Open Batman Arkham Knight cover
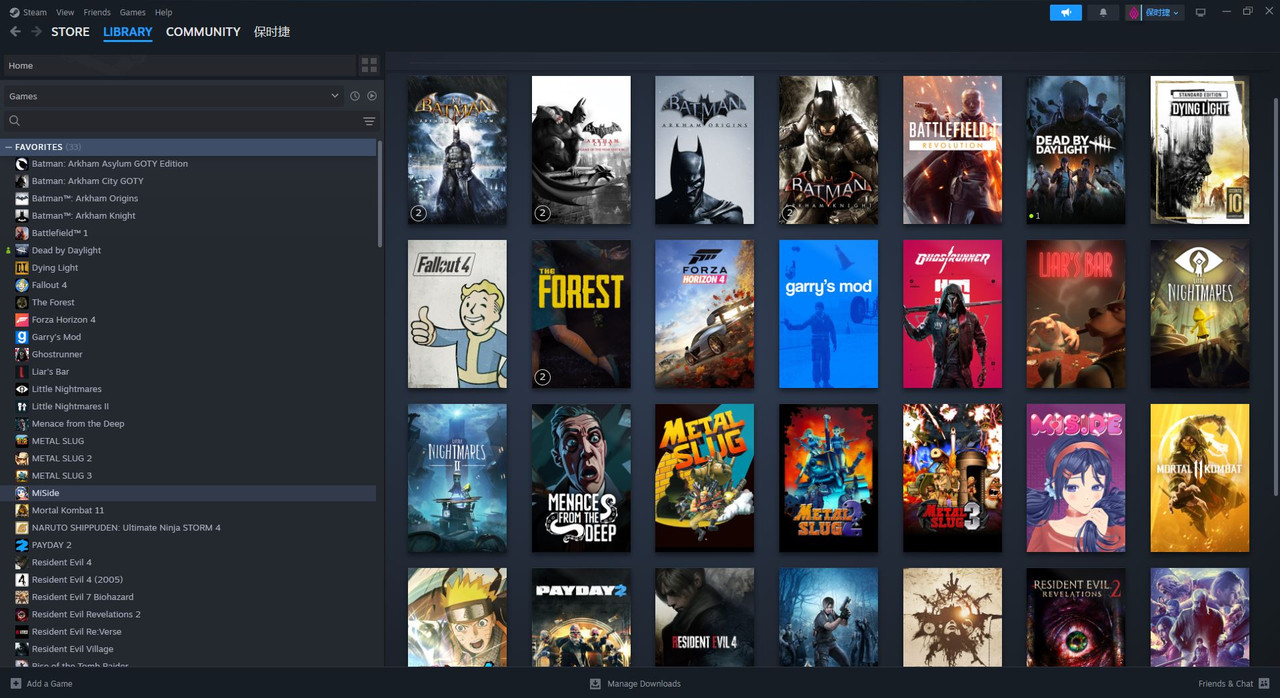The height and width of the screenshot is (698, 1280). pyautogui.click(x=828, y=150)
